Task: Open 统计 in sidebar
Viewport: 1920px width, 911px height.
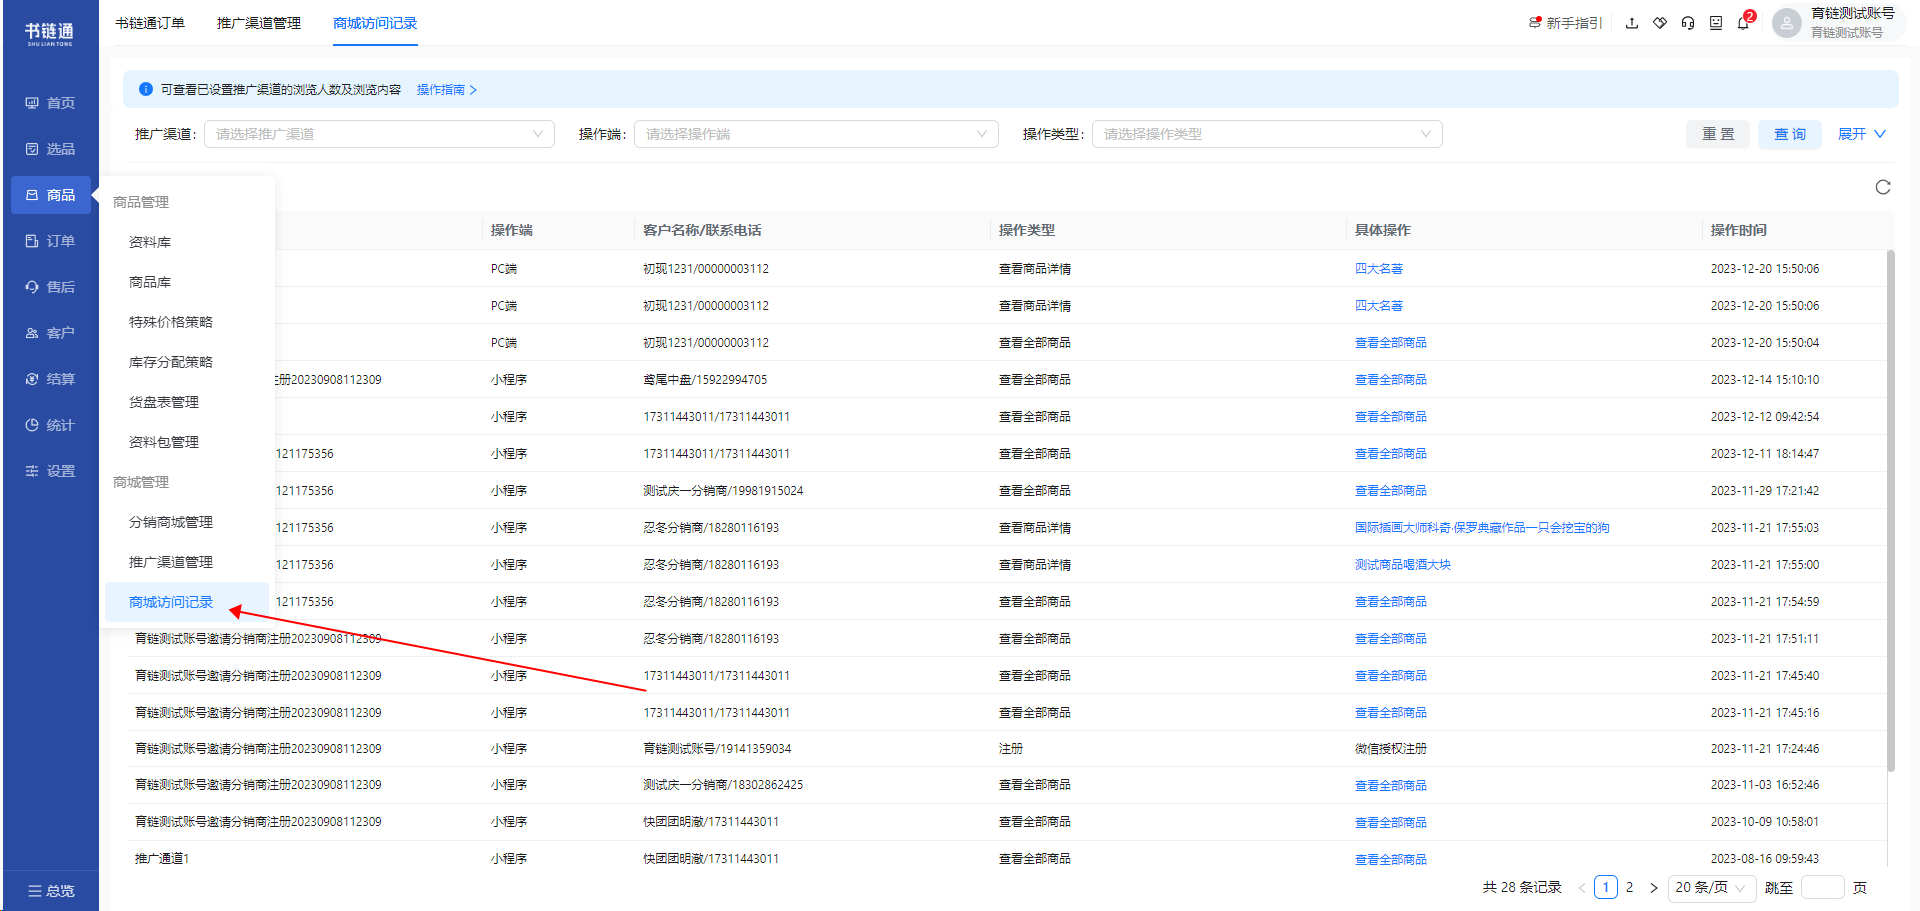Action: pos(50,425)
